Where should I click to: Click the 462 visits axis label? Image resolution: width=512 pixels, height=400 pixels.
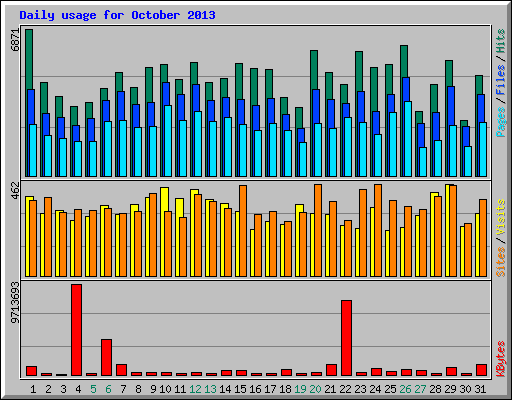(x=15, y=190)
